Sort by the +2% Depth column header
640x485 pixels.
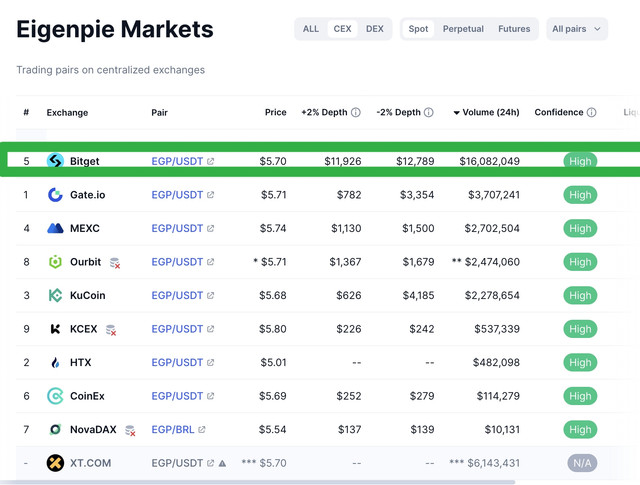(x=324, y=112)
